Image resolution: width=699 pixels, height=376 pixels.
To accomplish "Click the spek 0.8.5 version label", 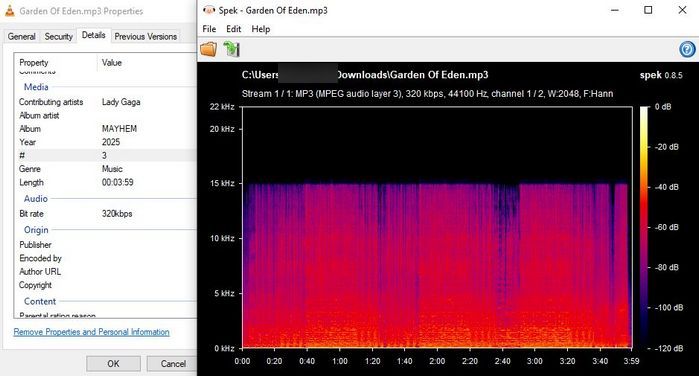I will coord(661,75).
